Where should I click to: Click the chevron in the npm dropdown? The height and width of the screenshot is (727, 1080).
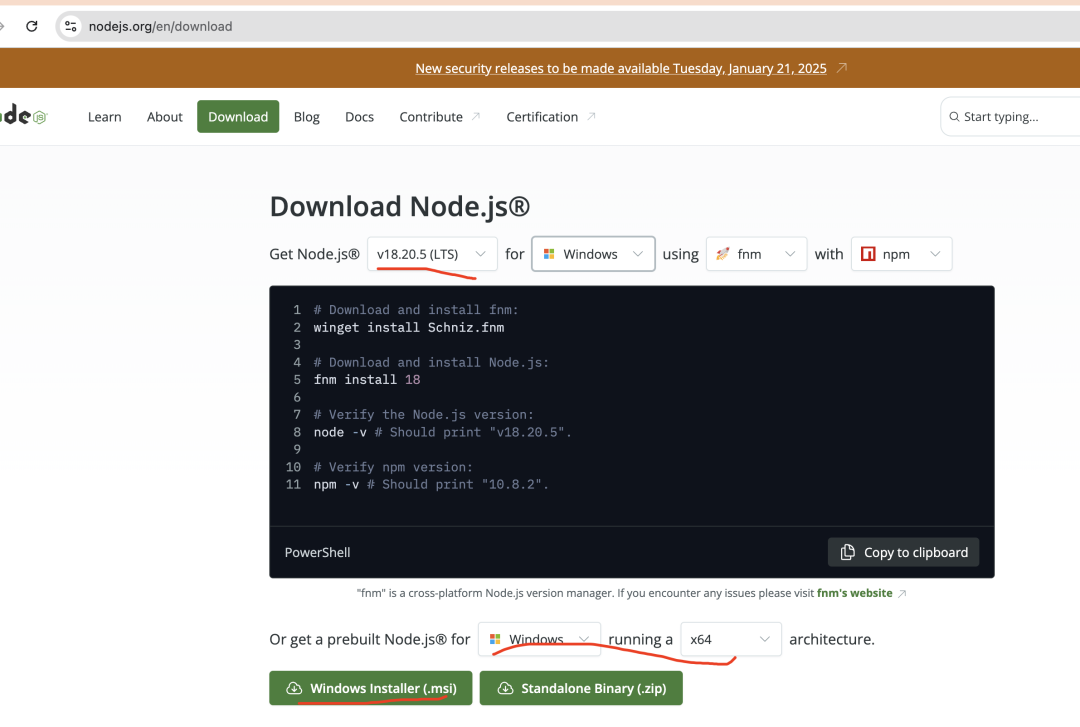[935, 254]
